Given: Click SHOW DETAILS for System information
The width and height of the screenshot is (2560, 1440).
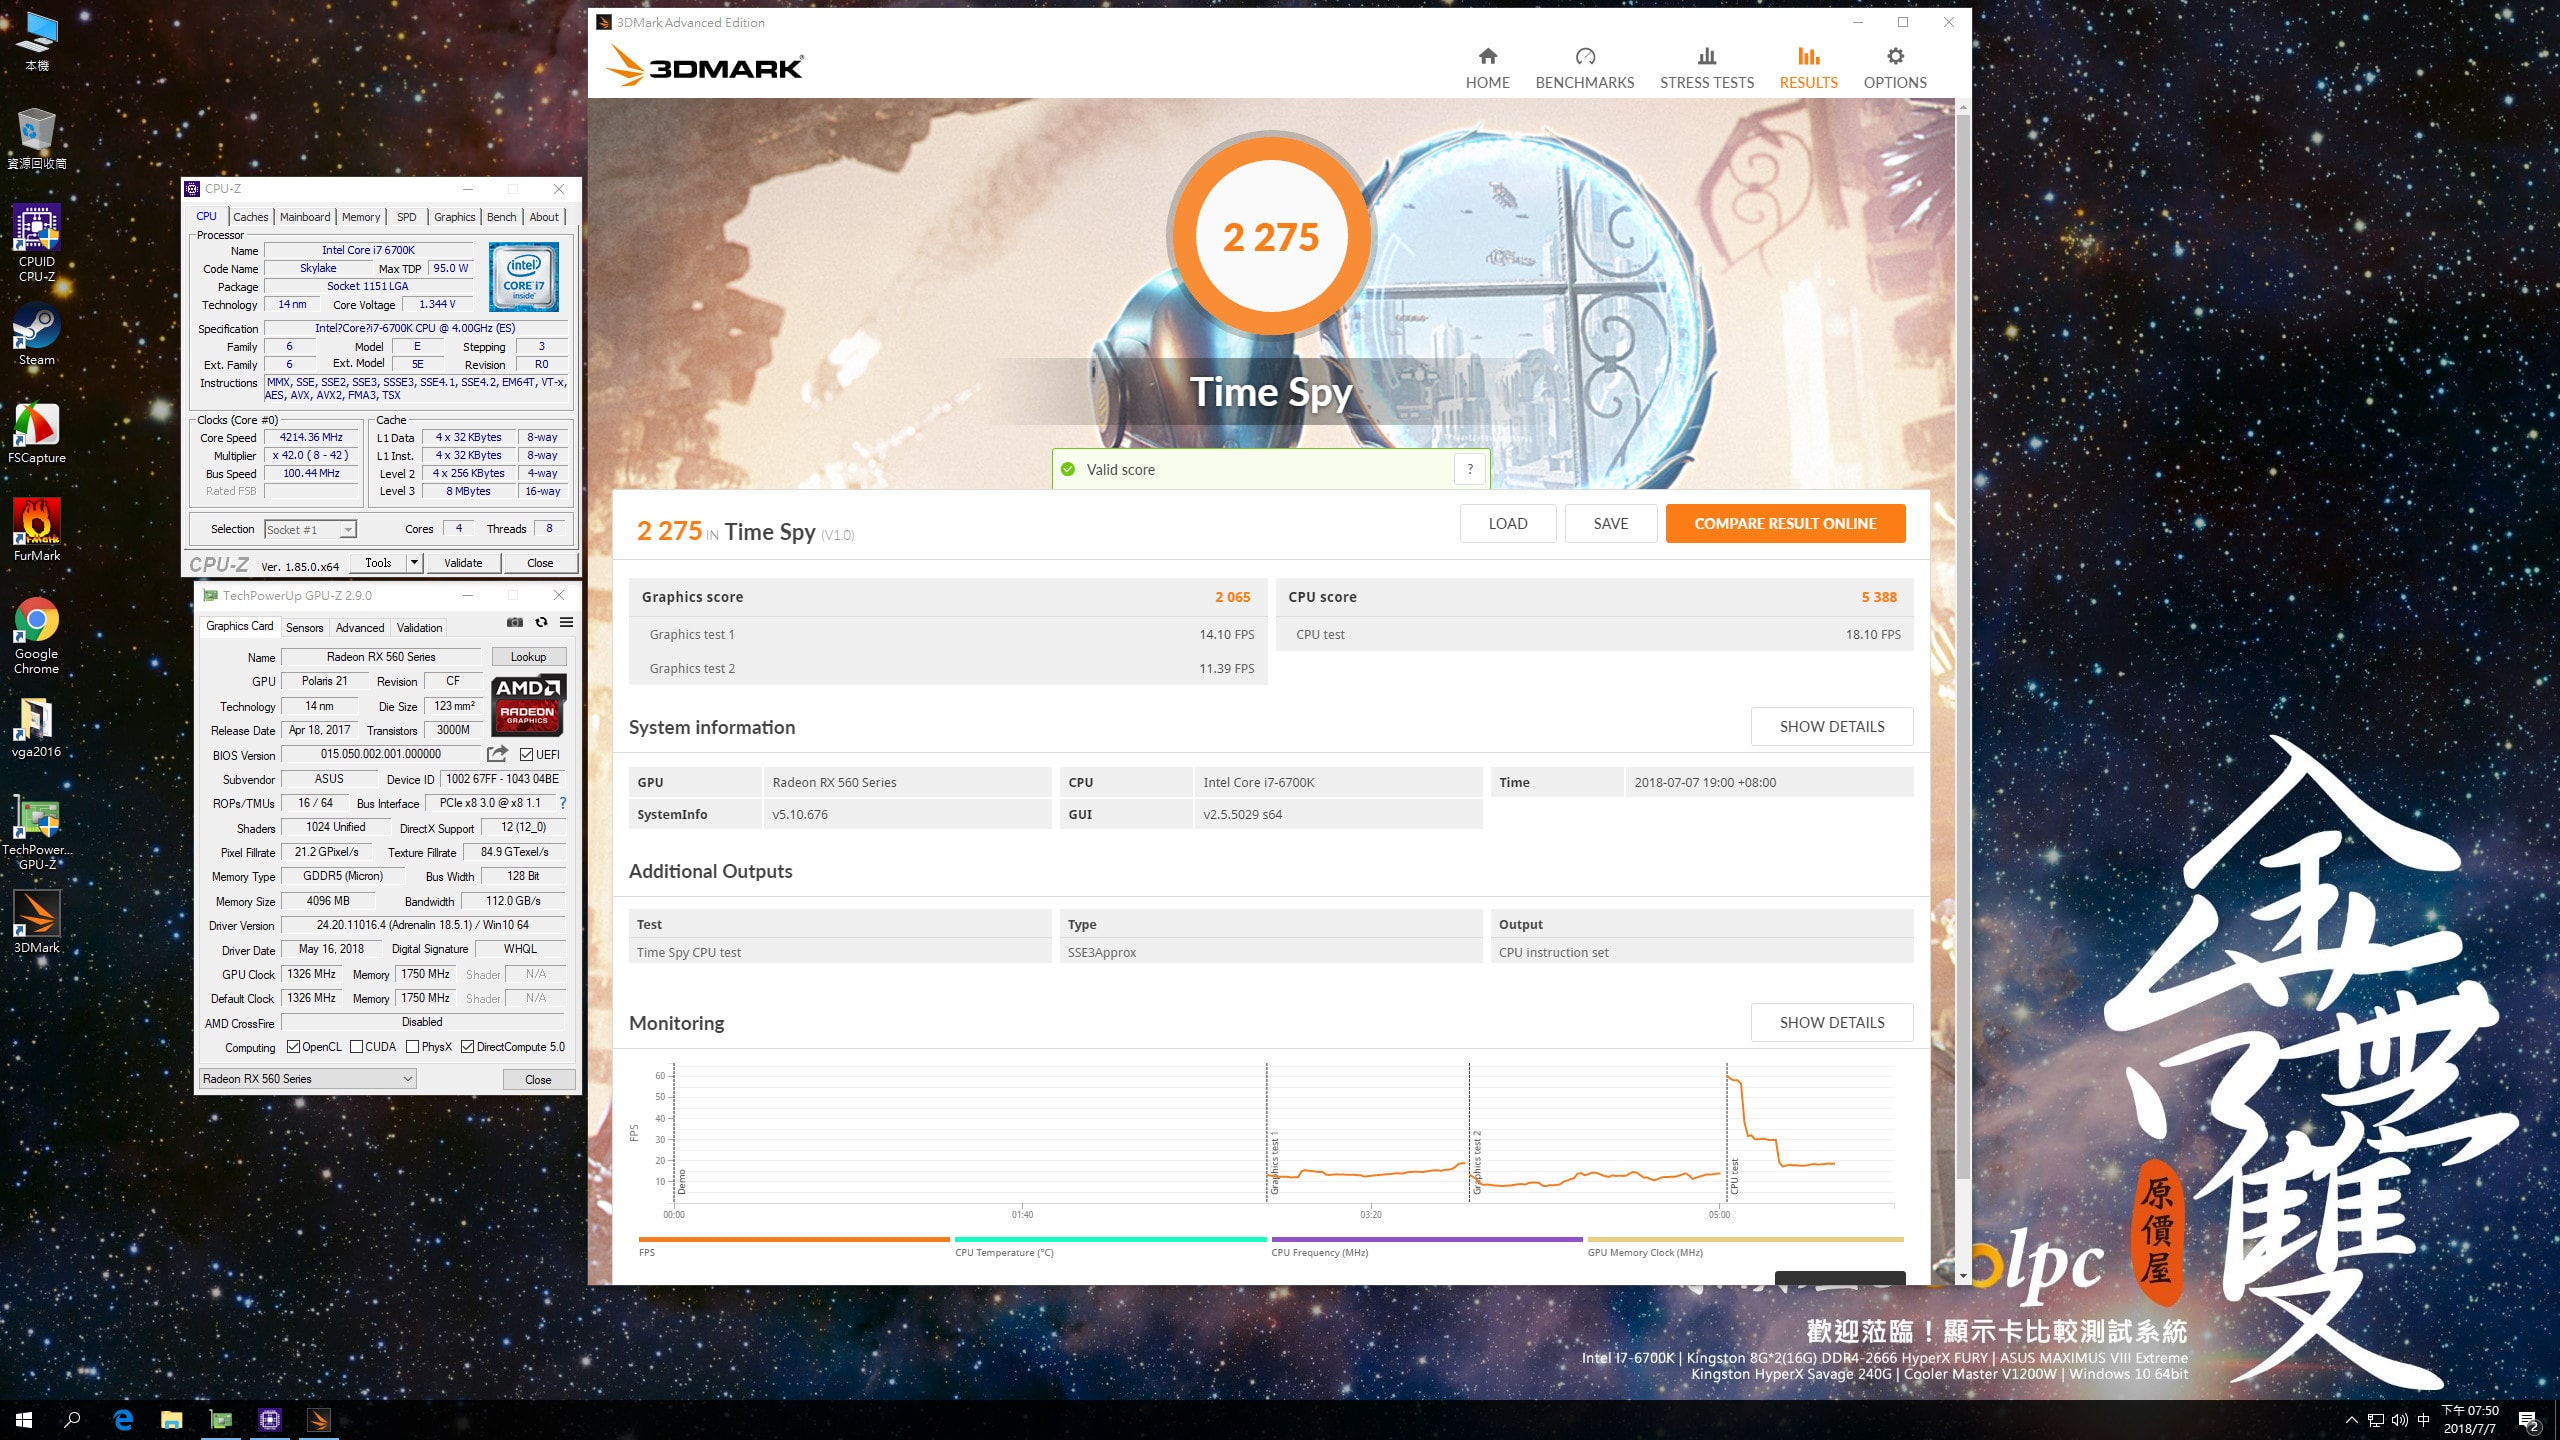Looking at the screenshot, I should [x=1831, y=726].
